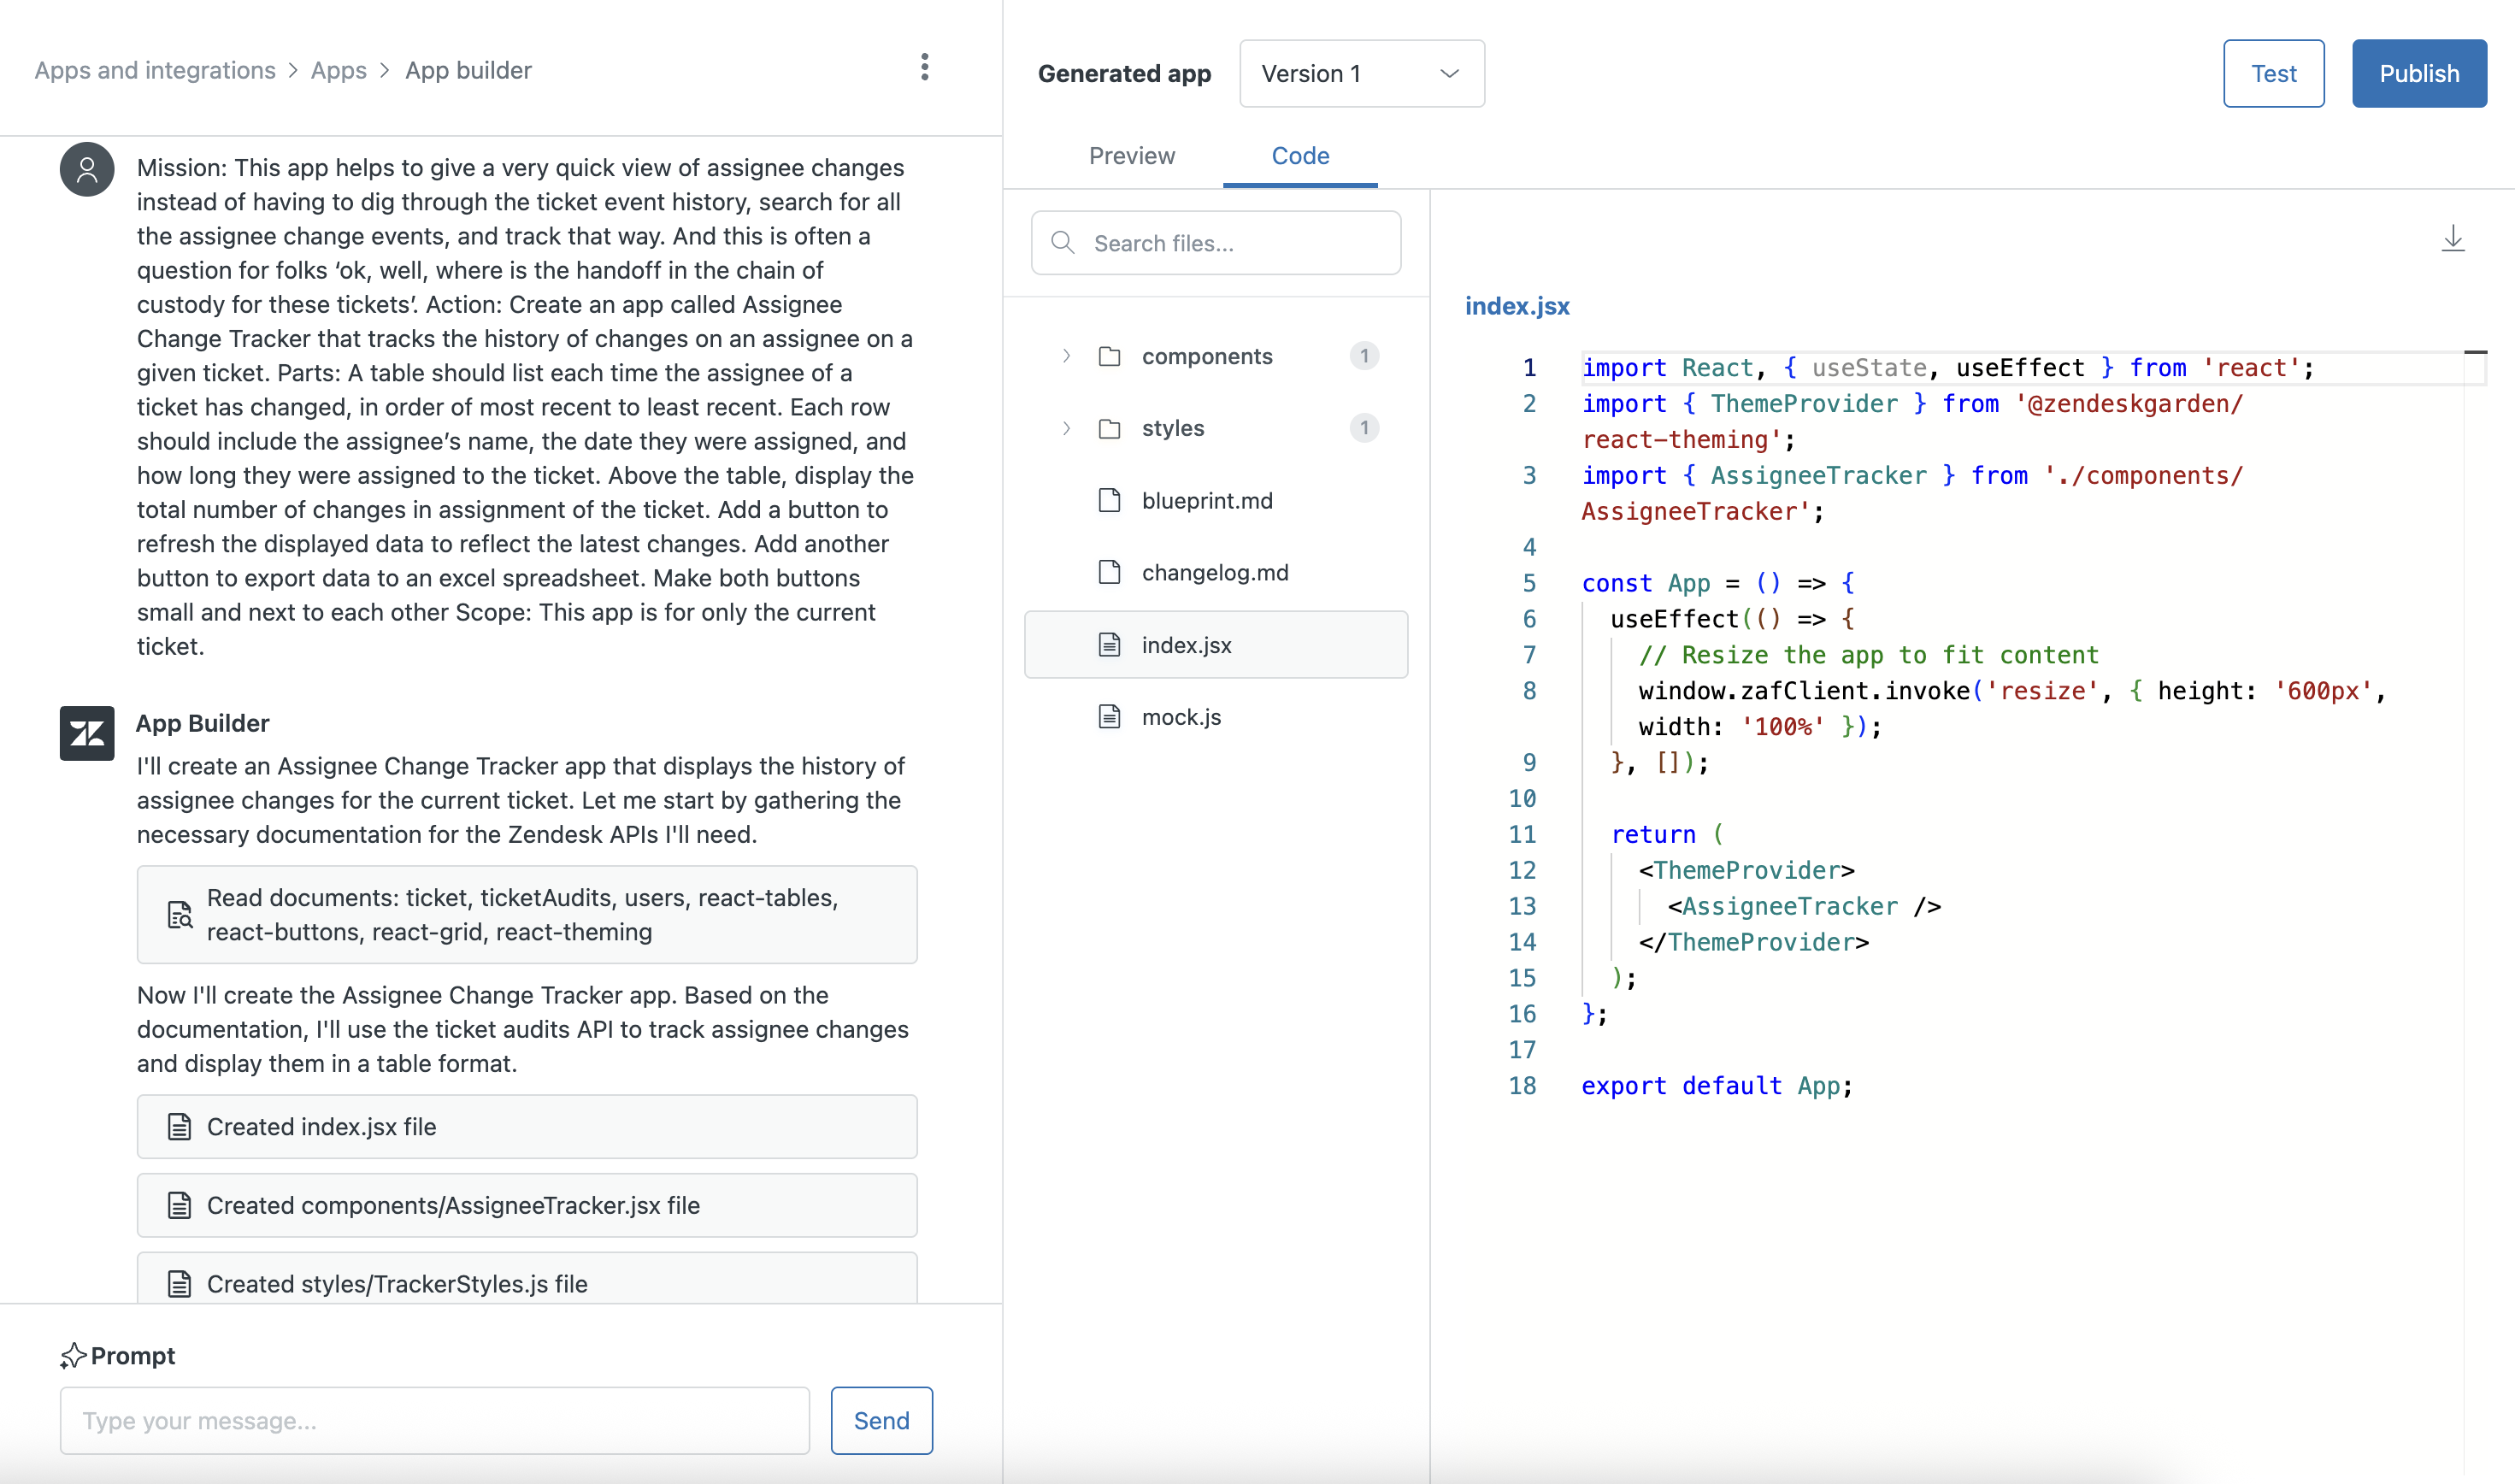Expand the components folder chevron
2515x1484 pixels.
[x=1066, y=356]
